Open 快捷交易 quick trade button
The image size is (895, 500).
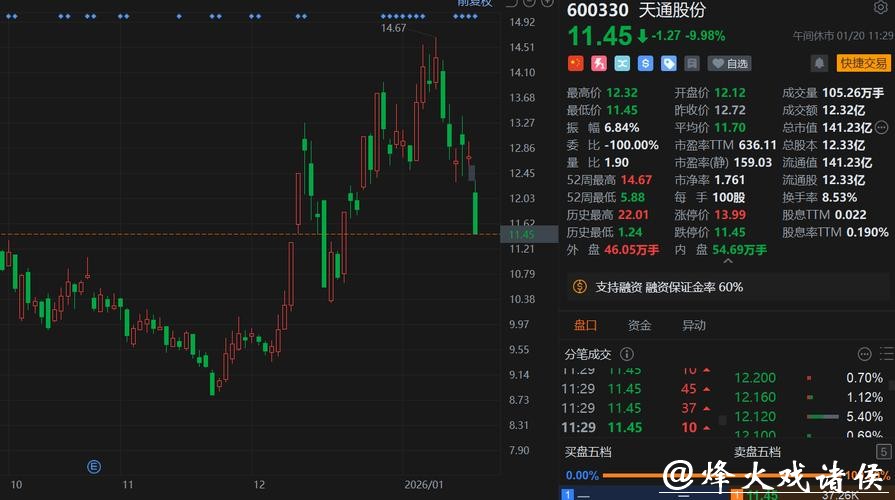(863, 63)
